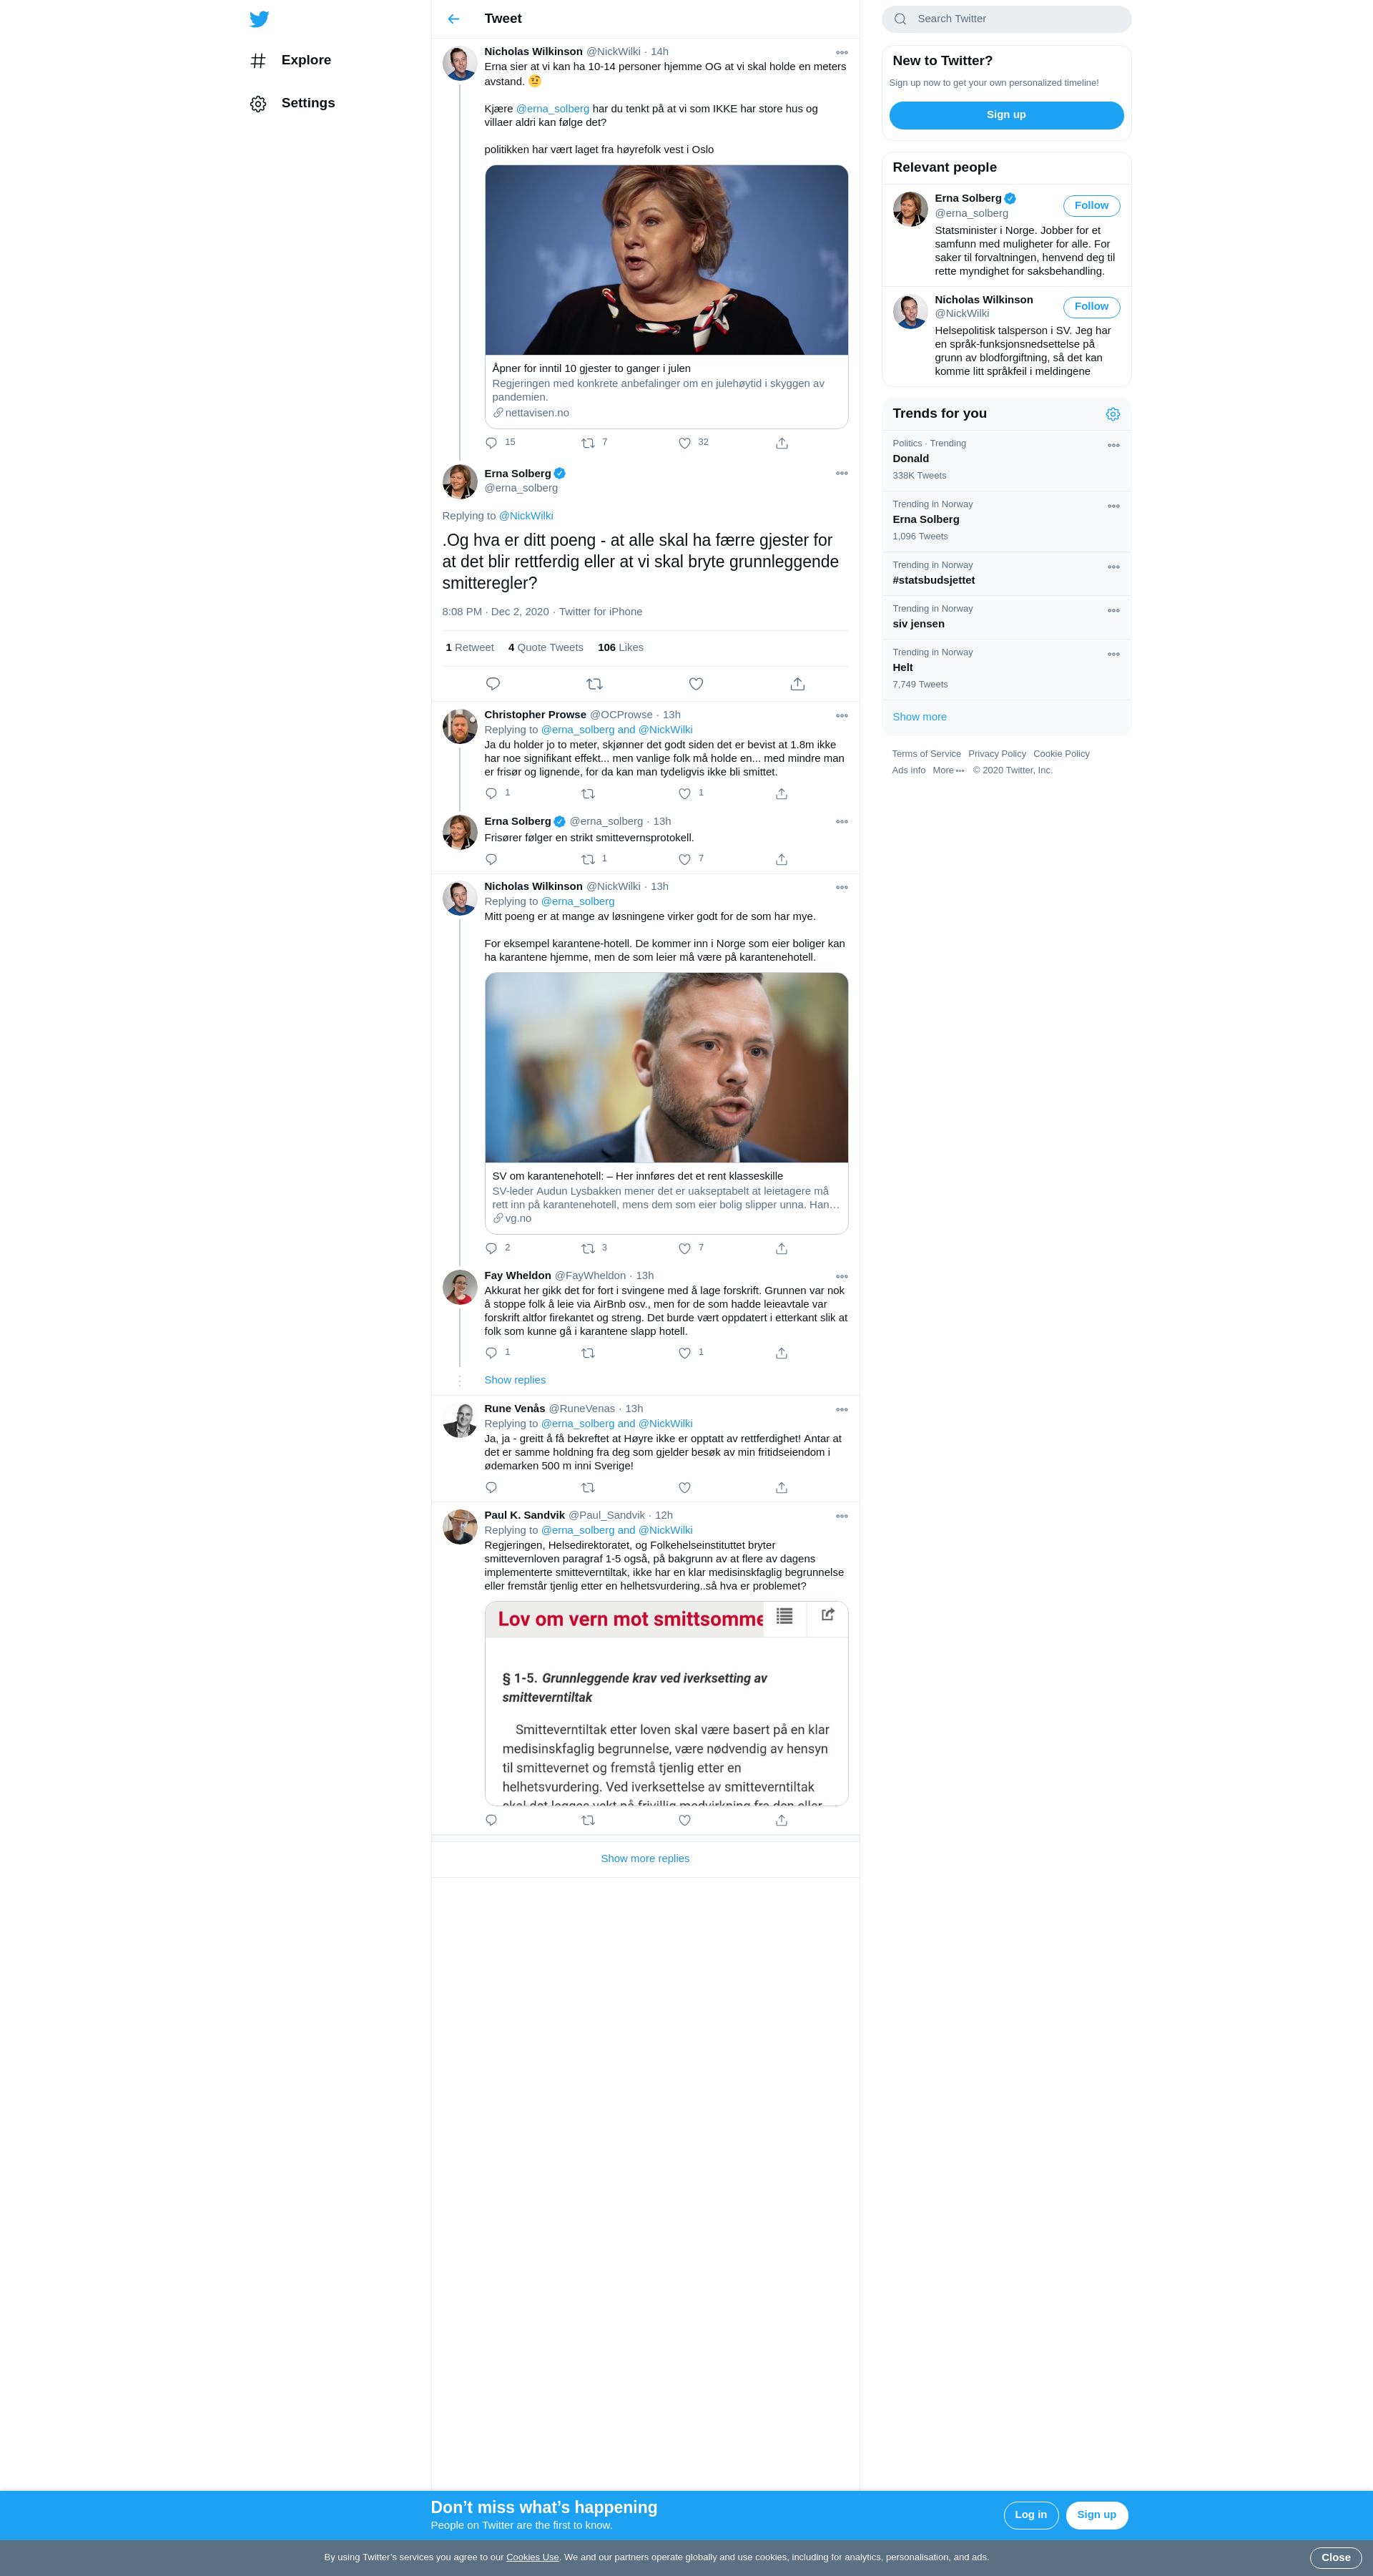
Task: Reply to Erna Solberg's main tweet
Action: pos(493,684)
